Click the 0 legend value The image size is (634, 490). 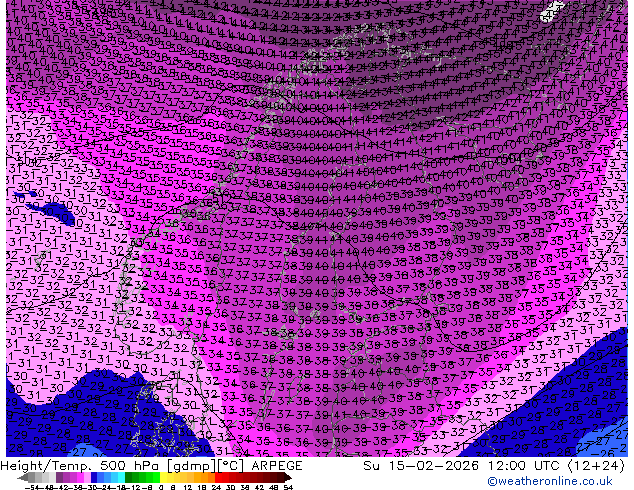[x=161, y=487]
